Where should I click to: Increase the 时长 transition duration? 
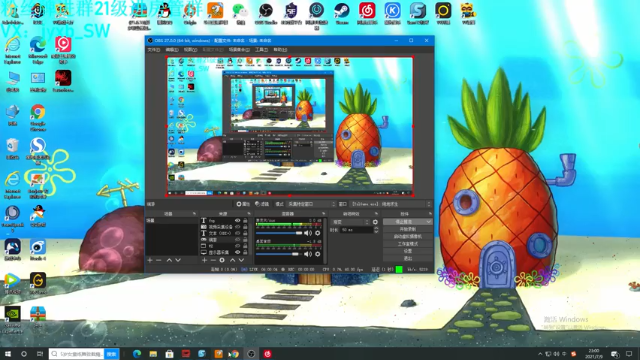(376, 229)
